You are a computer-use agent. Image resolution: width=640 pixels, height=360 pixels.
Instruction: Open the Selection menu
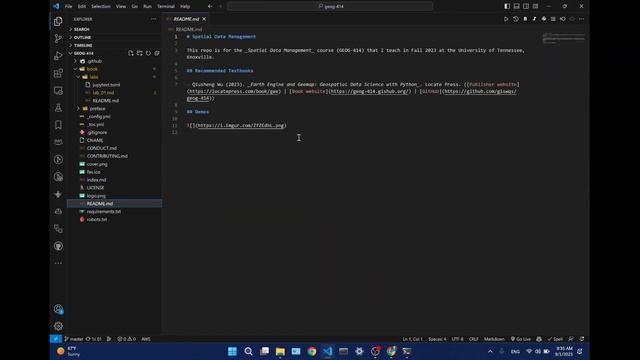pyautogui.click(x=100, y=6)
